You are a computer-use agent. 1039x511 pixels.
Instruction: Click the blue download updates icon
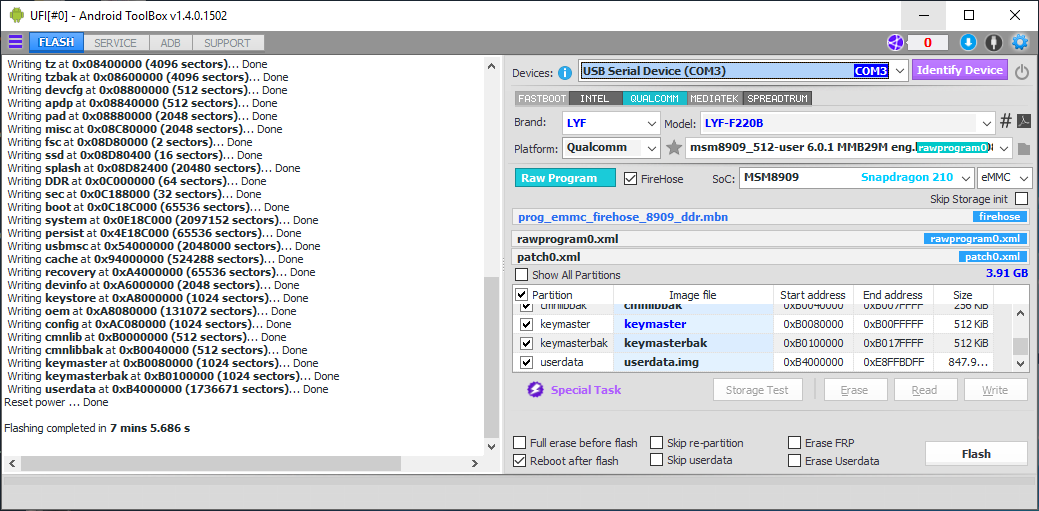[x=968, y=42]
